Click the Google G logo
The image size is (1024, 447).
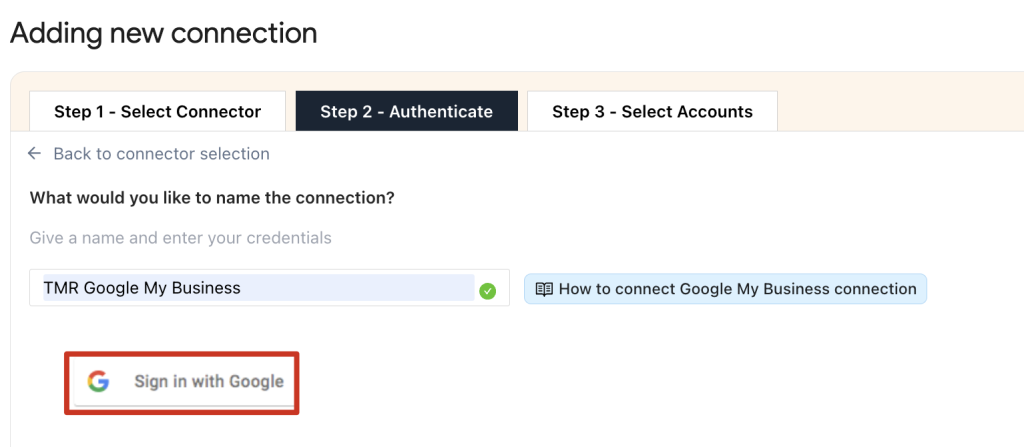pyautogui.click(x=98, y=381)
